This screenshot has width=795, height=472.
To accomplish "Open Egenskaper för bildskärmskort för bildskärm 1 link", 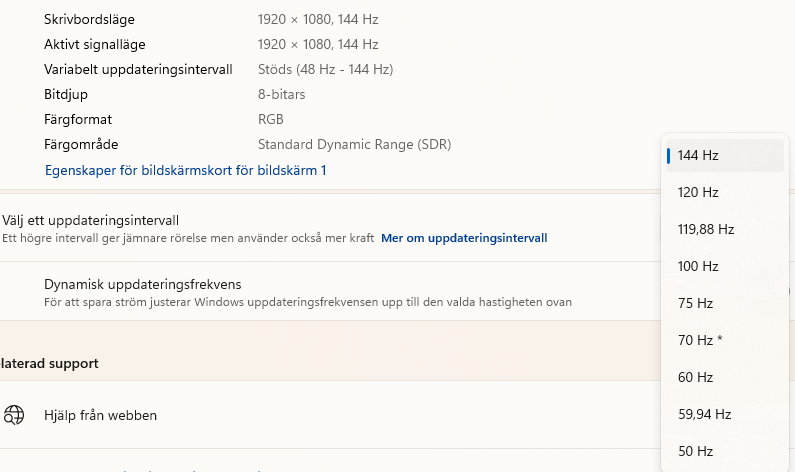I will pyautogui.click(x=186, y=171).
